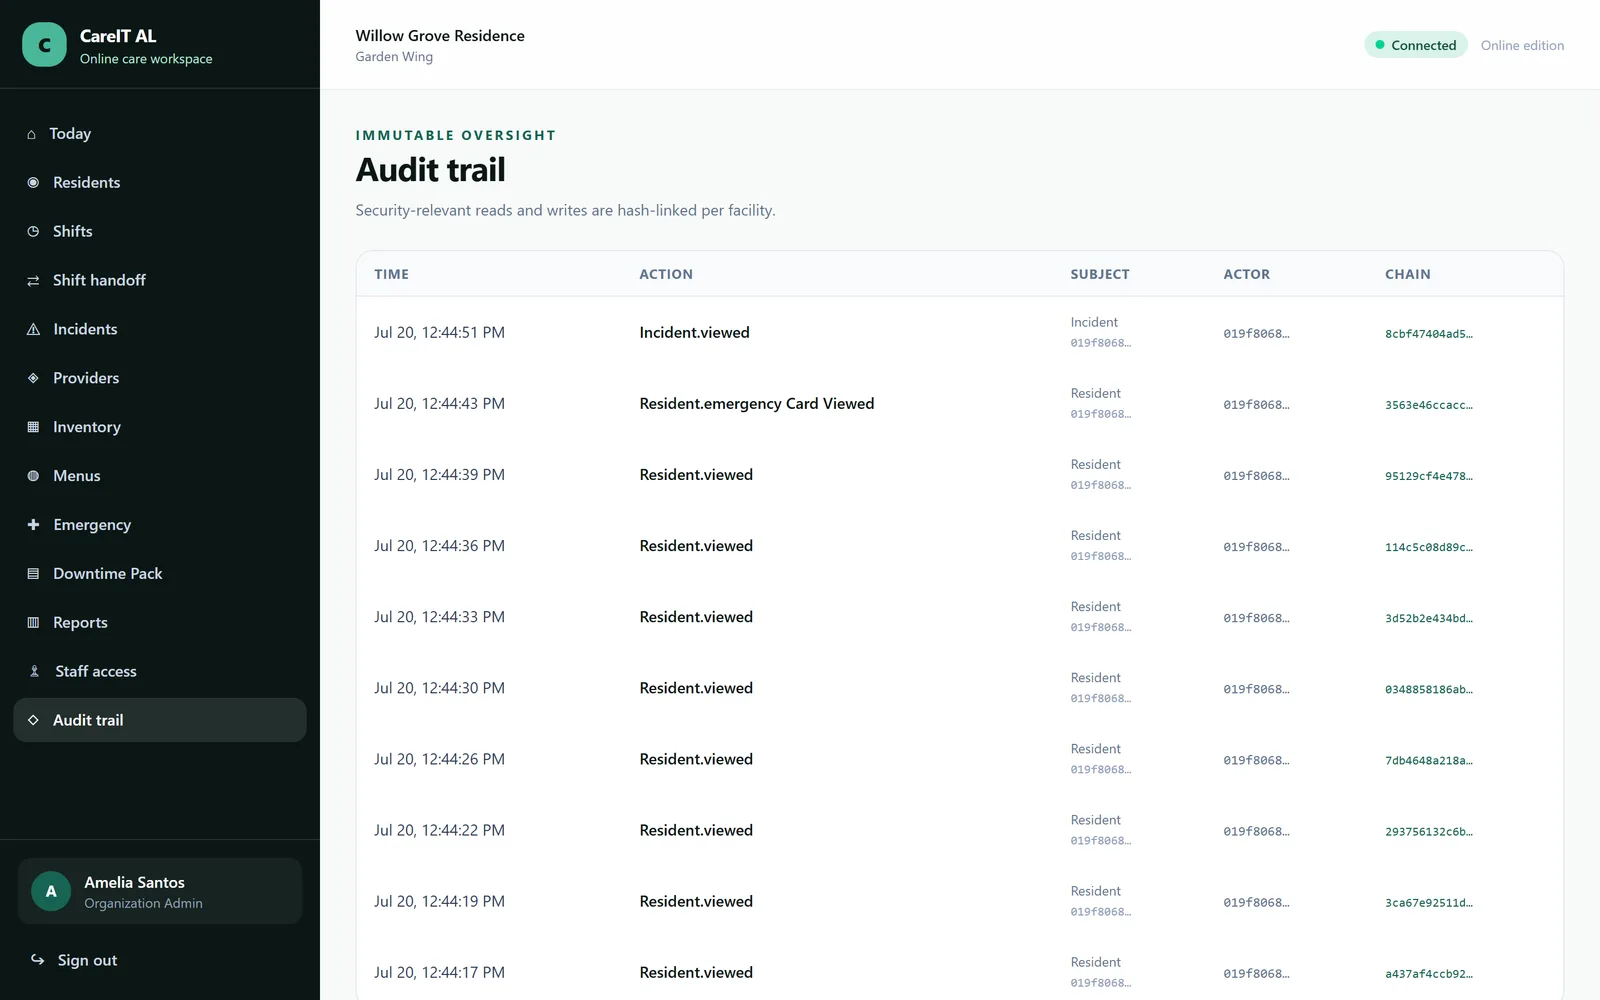
Task: Click the Staff access person icon
Action: coord(34,672)
